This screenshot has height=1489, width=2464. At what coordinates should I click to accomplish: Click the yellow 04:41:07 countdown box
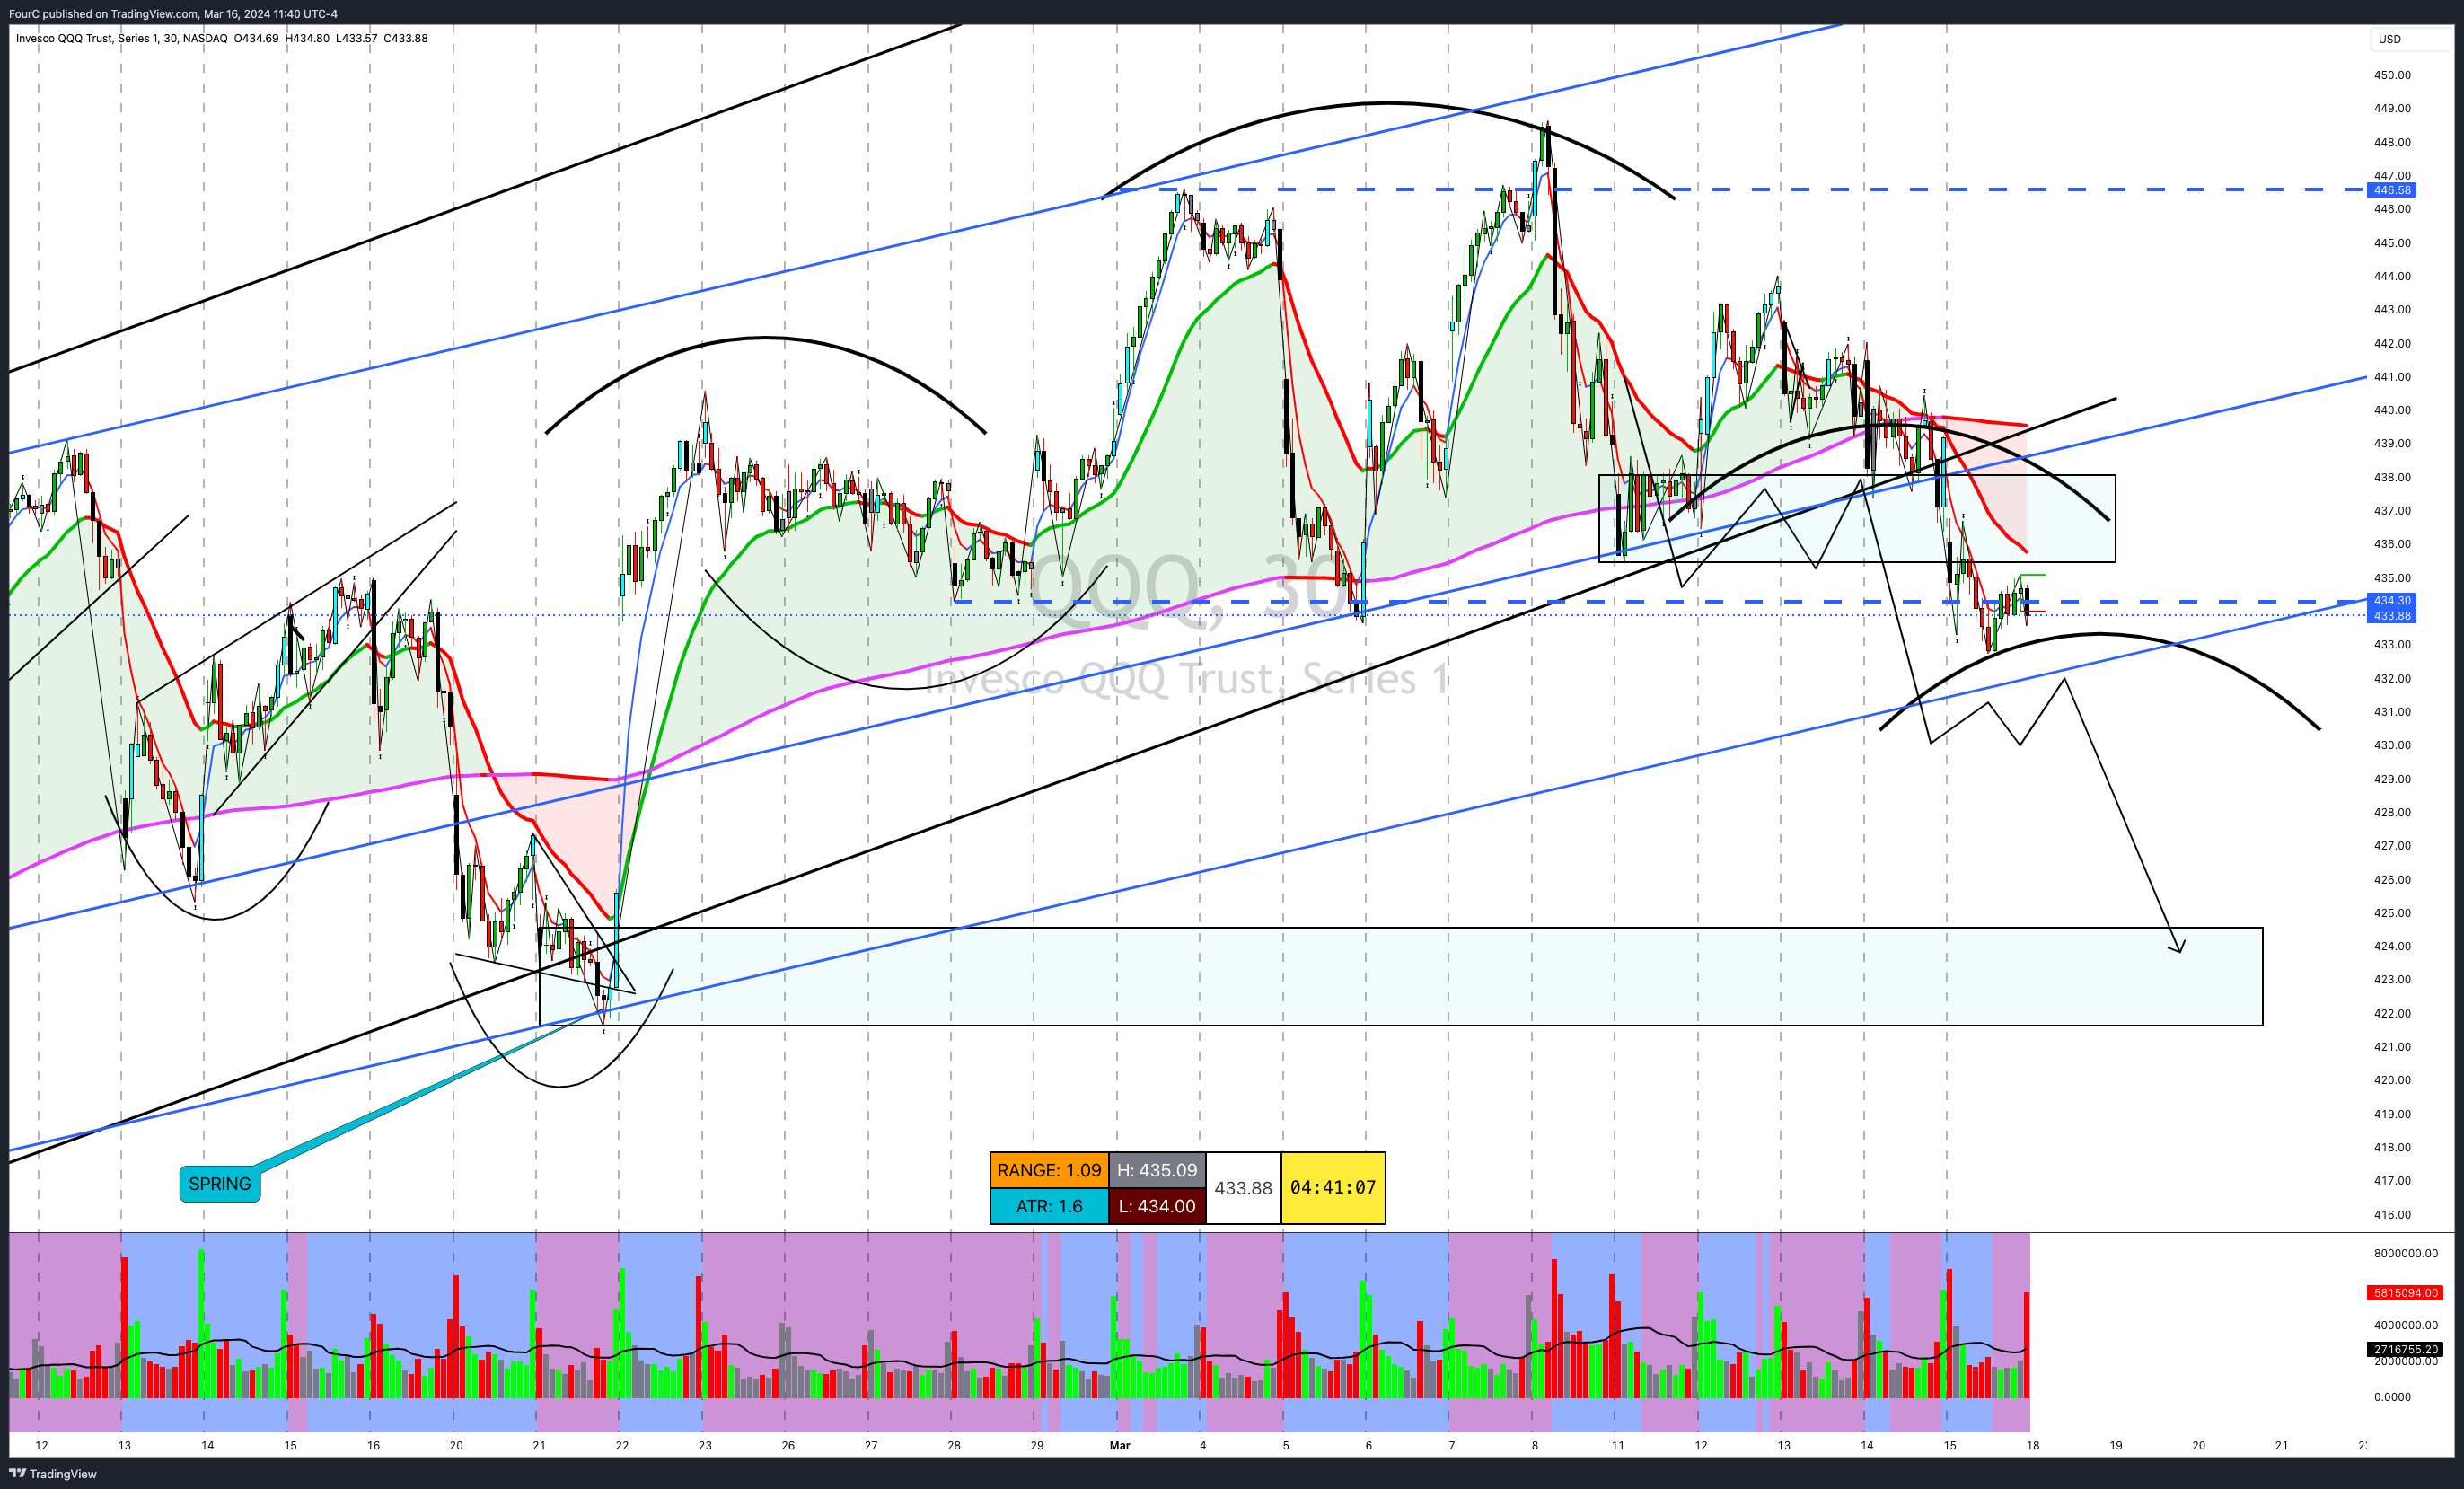[x=1333, y=1188]
